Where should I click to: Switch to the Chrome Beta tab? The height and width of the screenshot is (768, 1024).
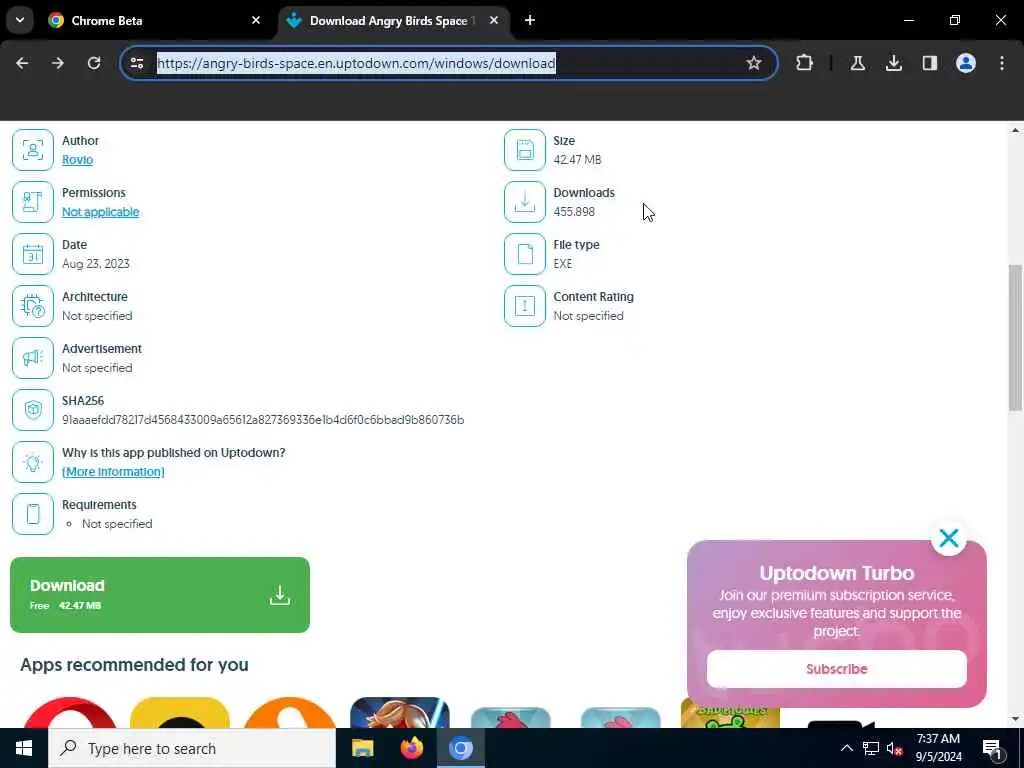point(153,20)
